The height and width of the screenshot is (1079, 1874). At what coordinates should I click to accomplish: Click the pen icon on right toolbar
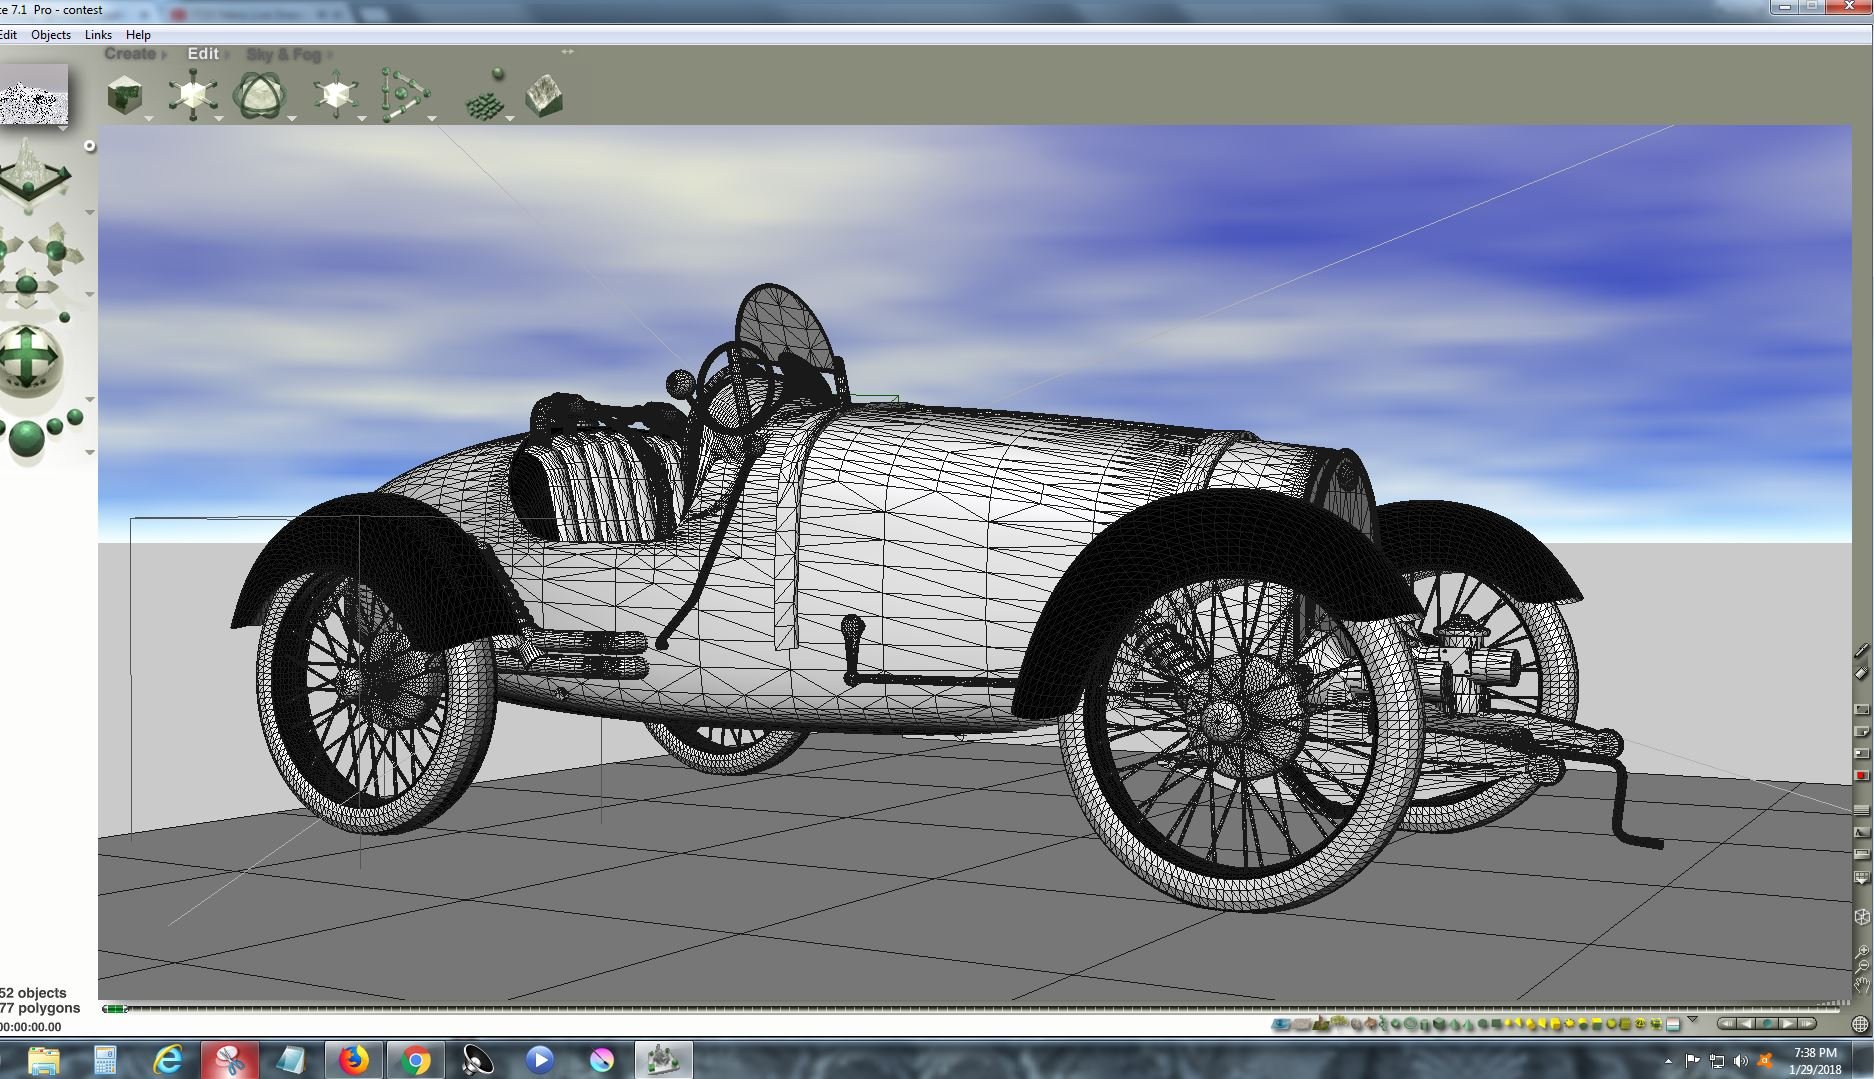coord(1861,650)
